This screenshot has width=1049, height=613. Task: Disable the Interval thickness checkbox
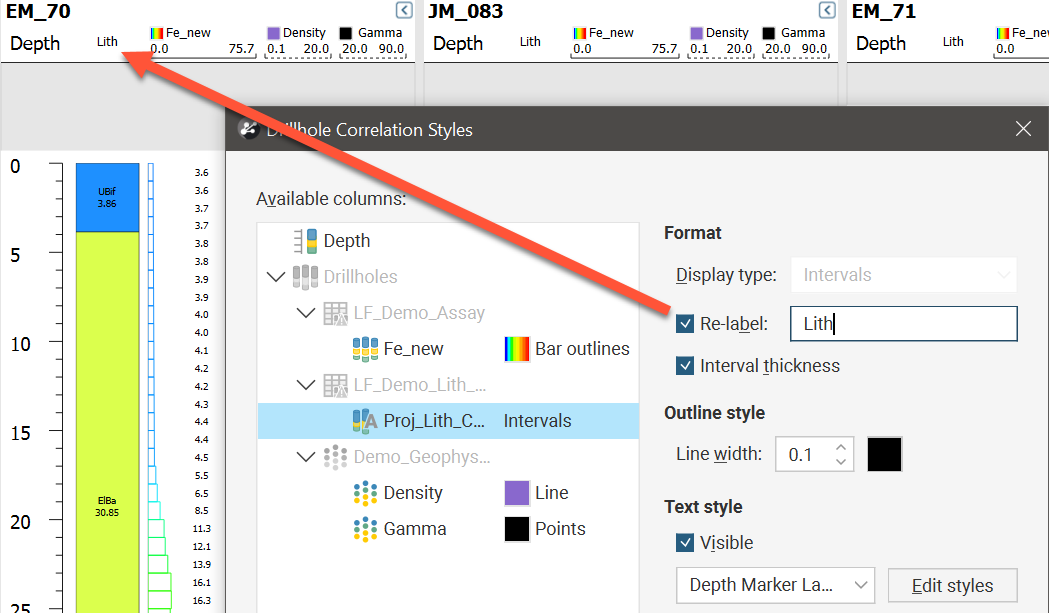(685, 366)
